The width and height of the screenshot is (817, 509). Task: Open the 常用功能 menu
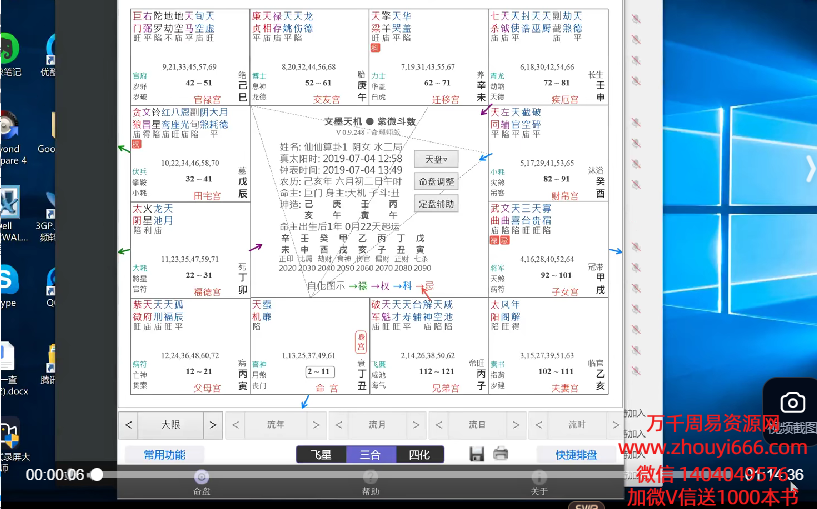coord(164,455)
